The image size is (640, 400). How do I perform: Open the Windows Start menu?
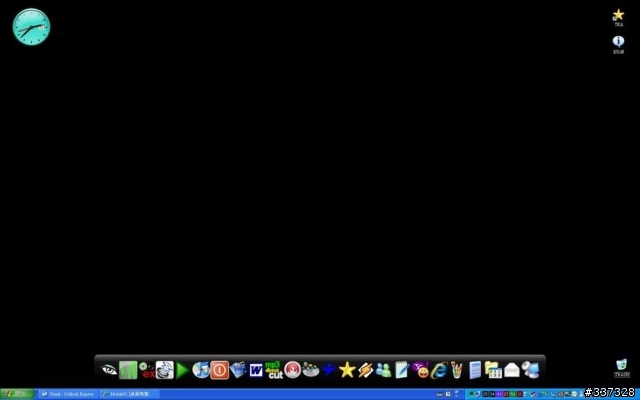click(17, 394)
